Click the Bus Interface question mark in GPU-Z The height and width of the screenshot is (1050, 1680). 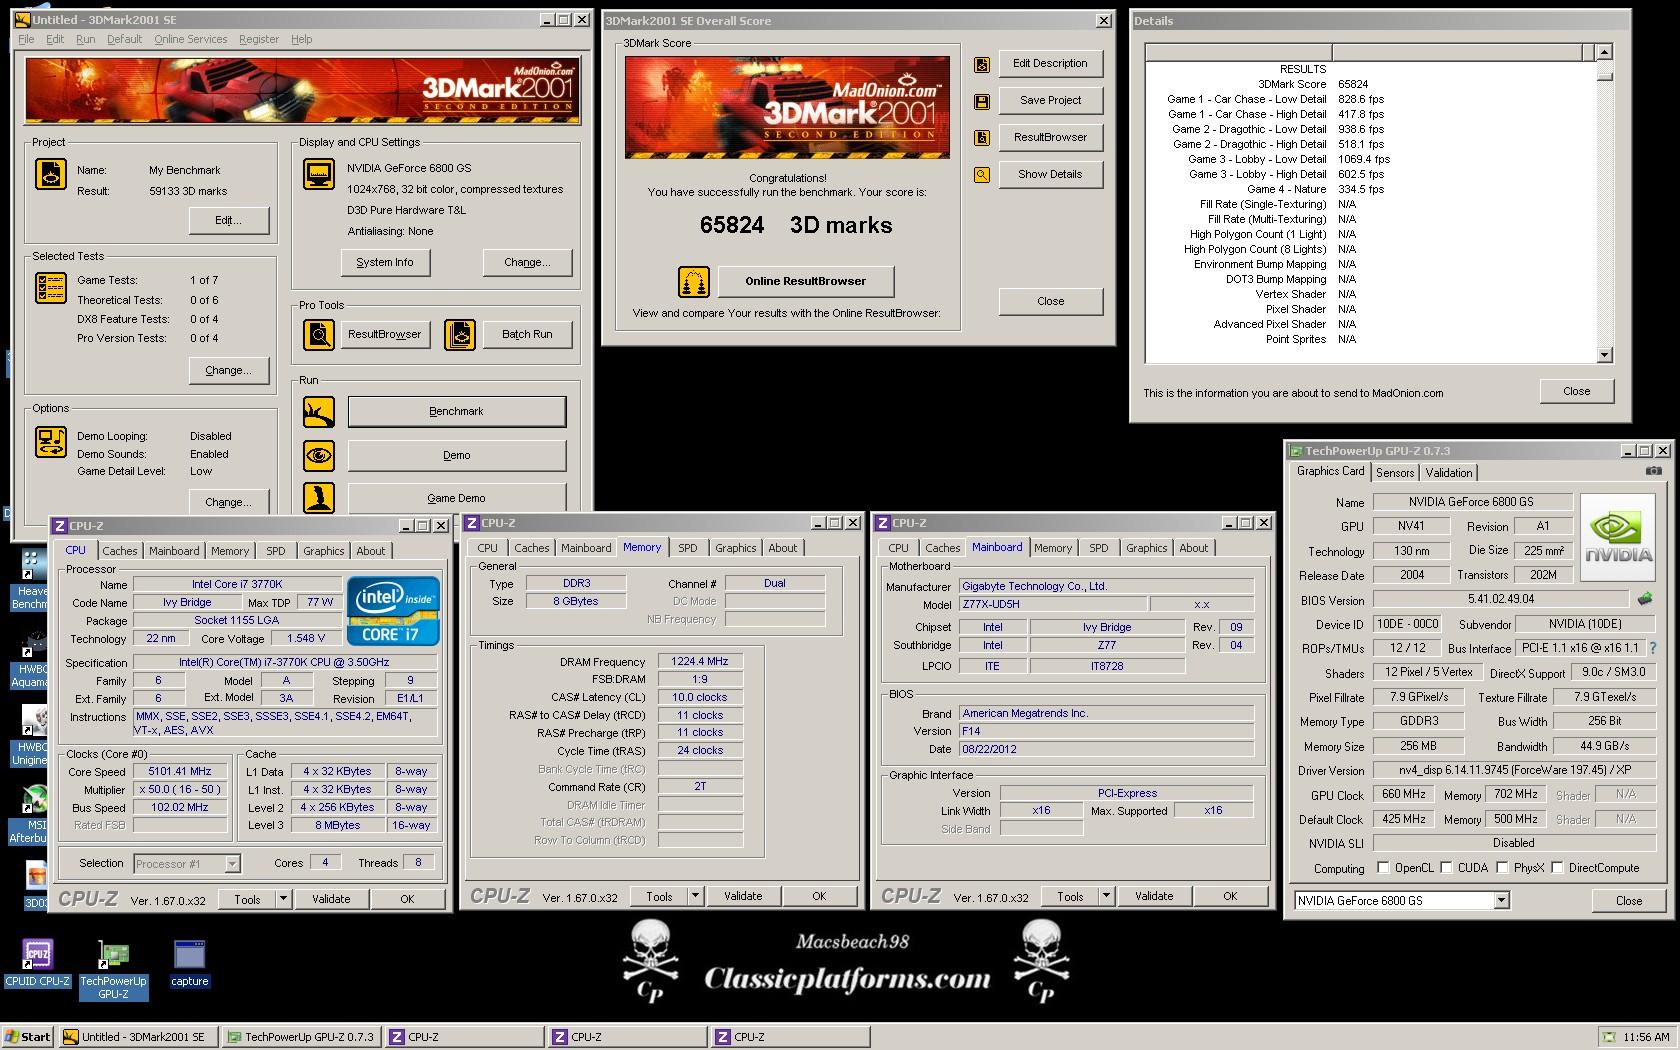pos(1652,648)
